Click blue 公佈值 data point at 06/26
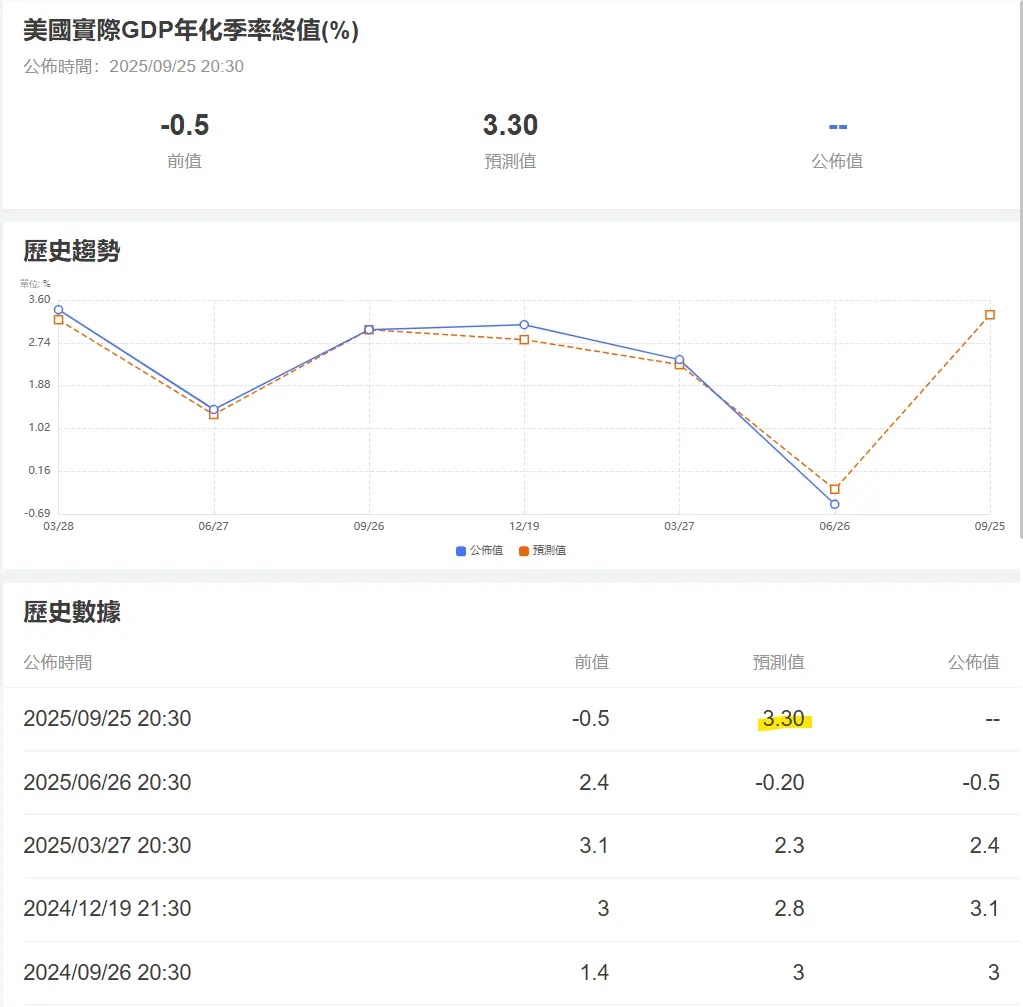Image resolution: width=1023 pixels, height=1007 pixels. [x=834, y=504]
